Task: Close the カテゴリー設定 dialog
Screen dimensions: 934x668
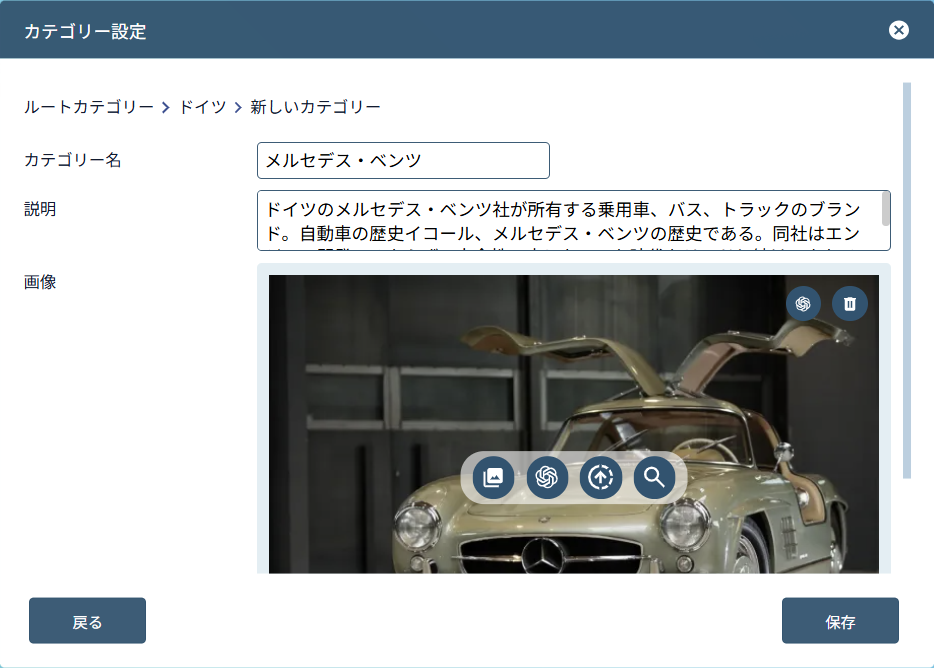Action: 898,30
